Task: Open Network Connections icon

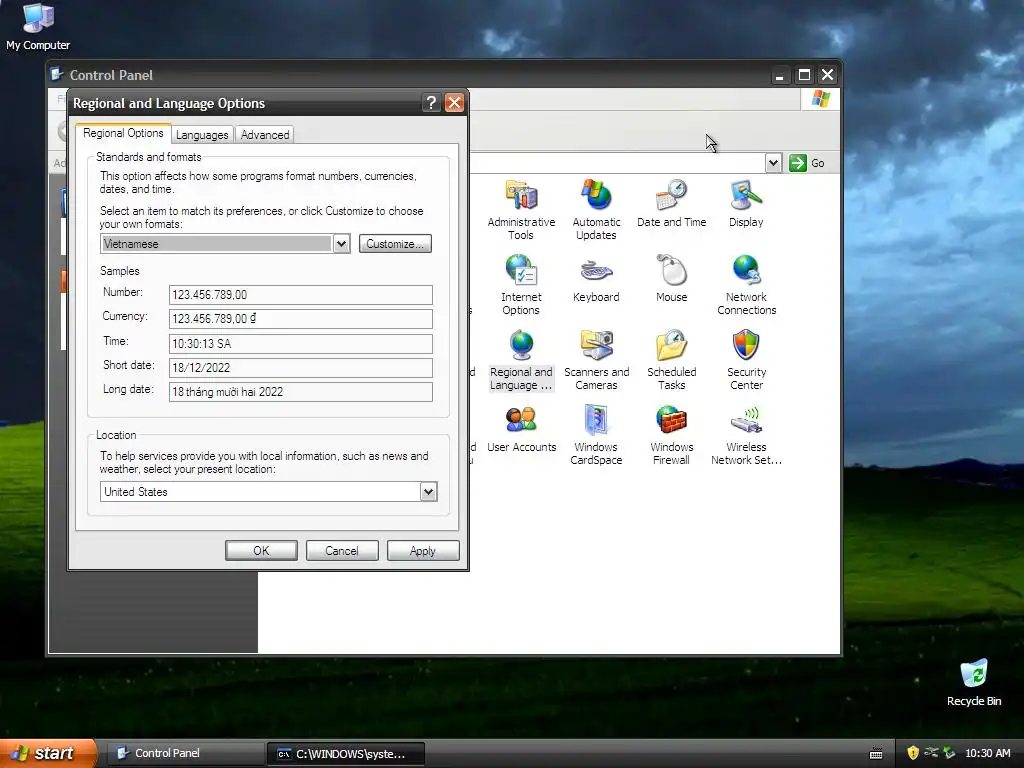Action: (746, 285)
